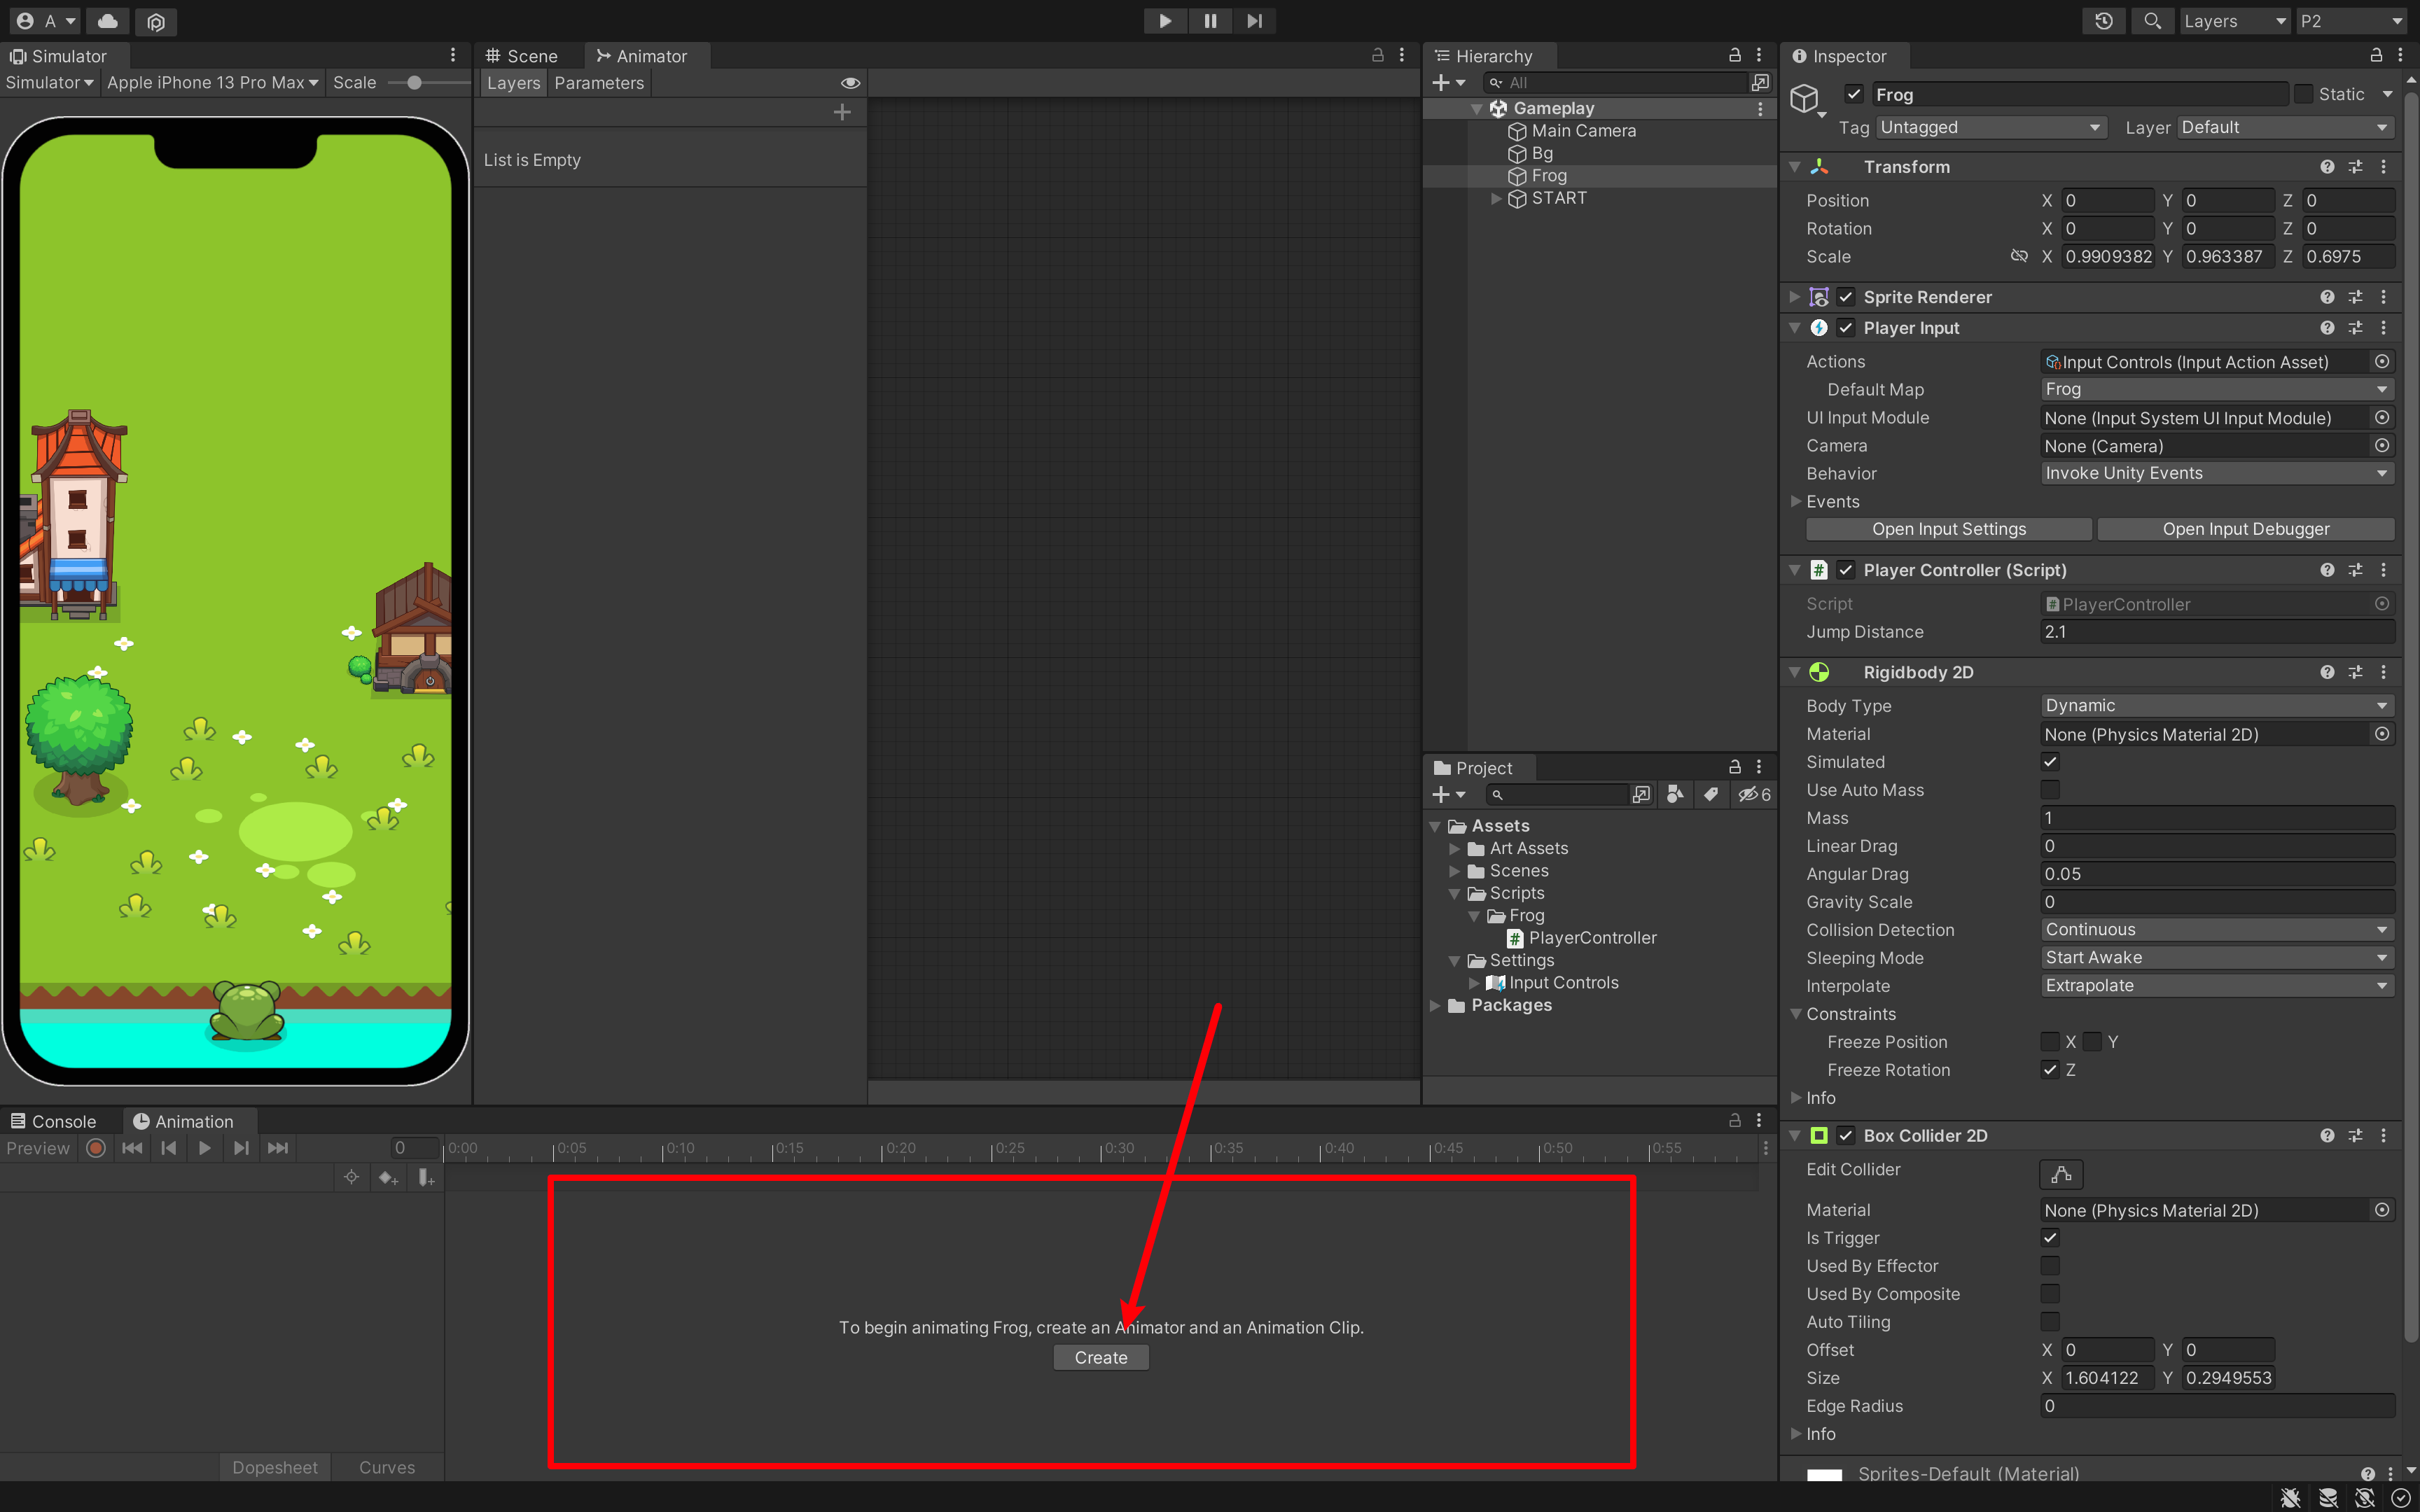The height and width of the screenshot is (1512, 2420).
Task: Select the Animation tab
Action: click(x=184, y=1121)
